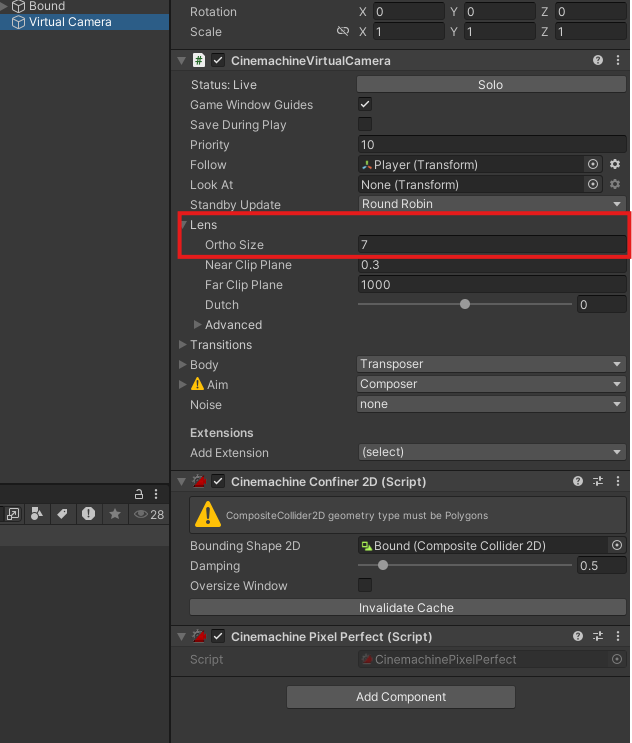Adjust the Dutch slider handle
Screen dimensions: 632x743
coord(465,304)
